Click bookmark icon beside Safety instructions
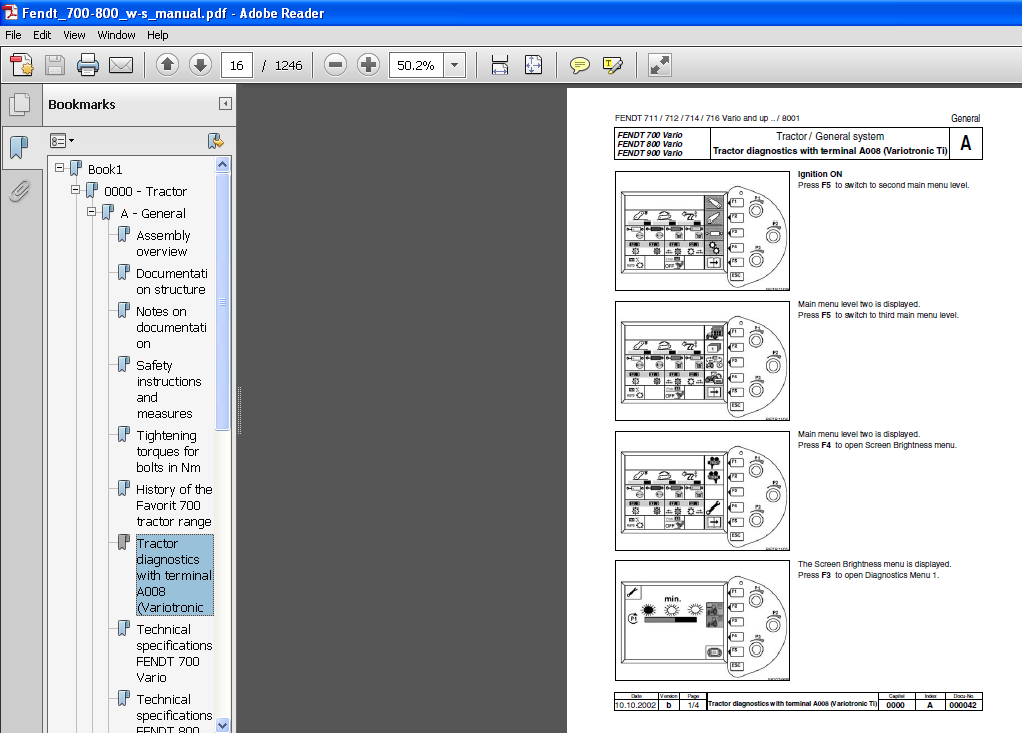Screen dimensions: 1022x733 (124, 364)
